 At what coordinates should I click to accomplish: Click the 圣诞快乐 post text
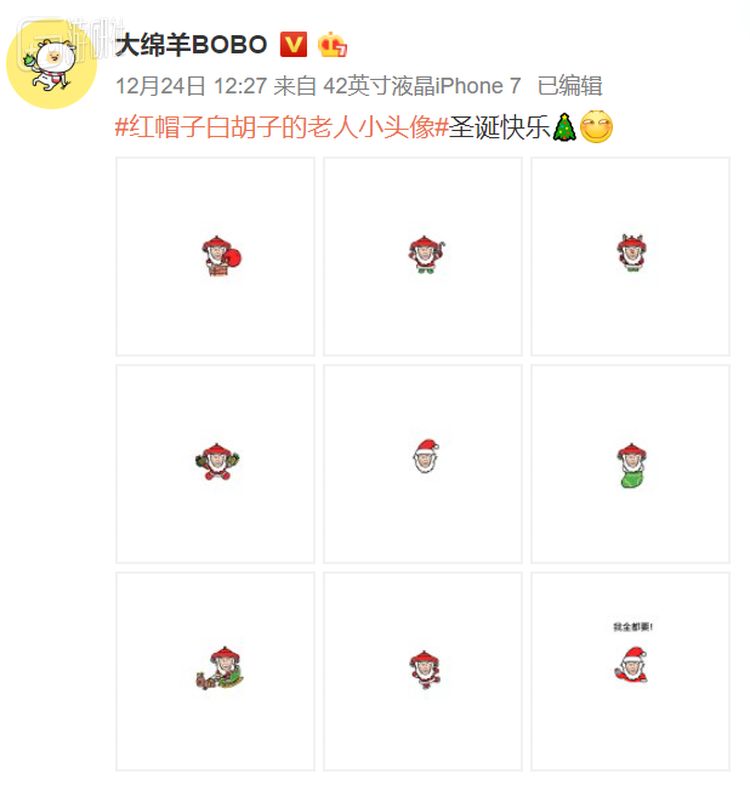(x=500, y=127)
